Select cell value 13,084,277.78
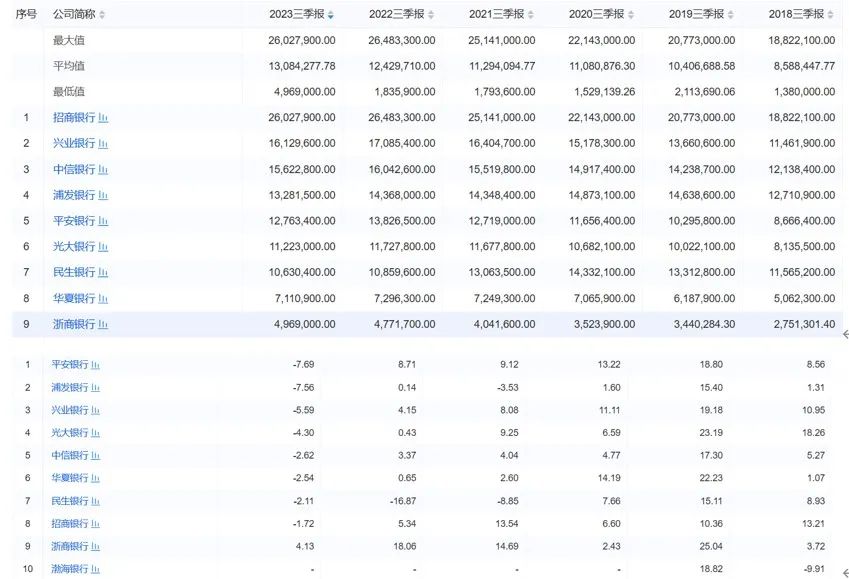The image size is (849, 579). point(302,66)
